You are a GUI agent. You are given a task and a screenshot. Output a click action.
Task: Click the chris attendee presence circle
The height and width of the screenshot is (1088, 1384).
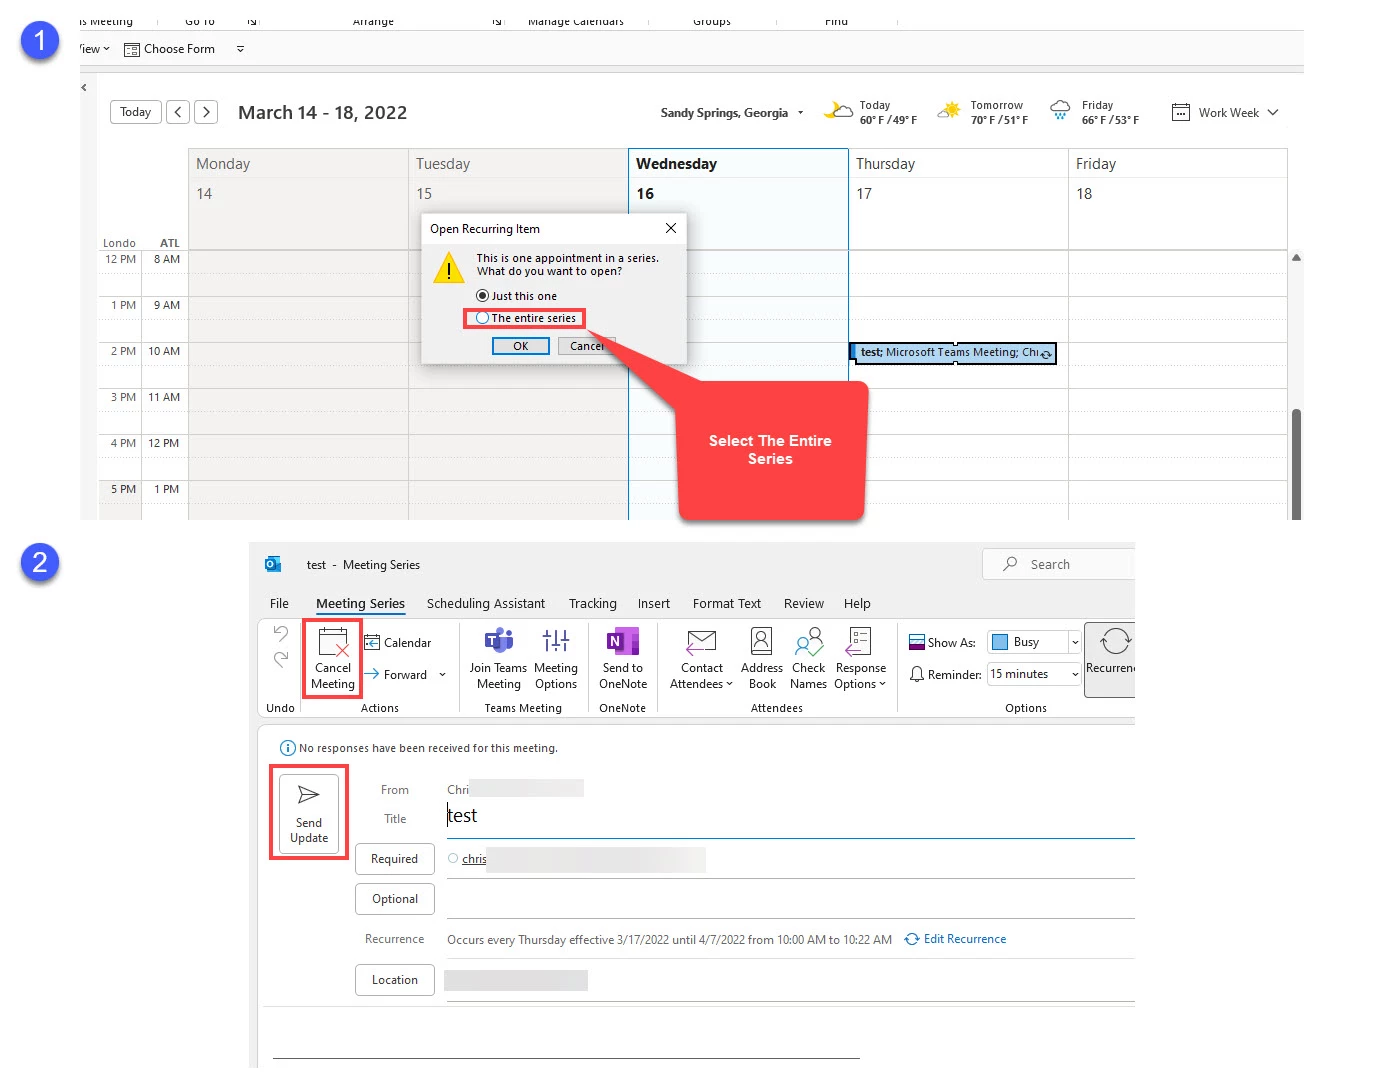[453, 858]
